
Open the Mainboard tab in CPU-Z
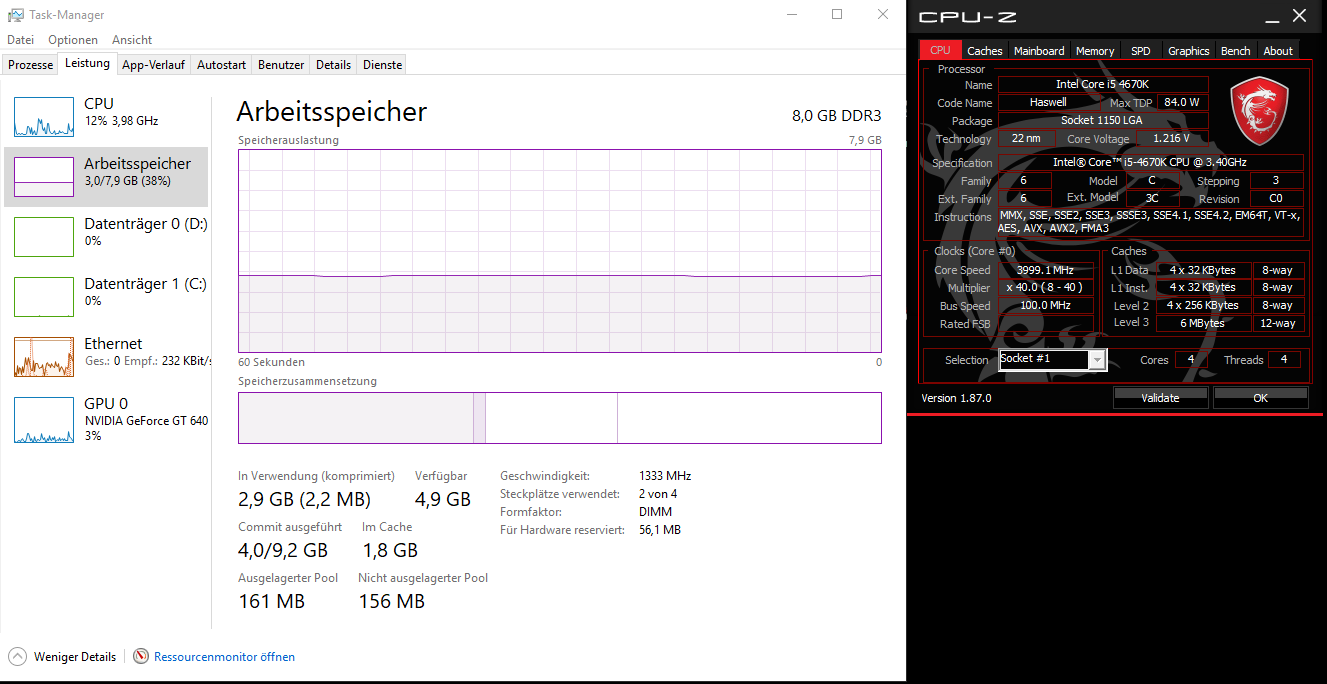[1039, 50]
